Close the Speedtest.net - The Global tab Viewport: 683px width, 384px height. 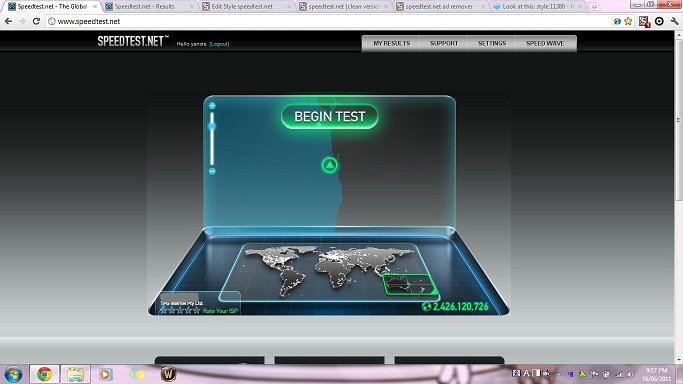(x=95, y=7)
